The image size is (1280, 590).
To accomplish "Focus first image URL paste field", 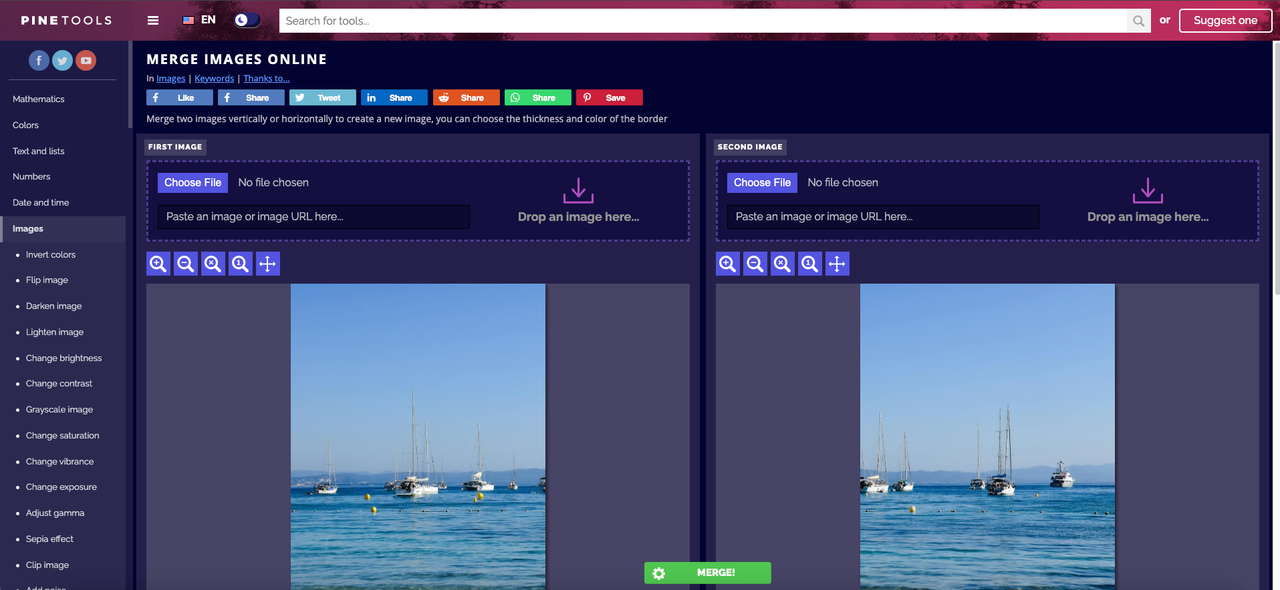I will pos(313,217).
